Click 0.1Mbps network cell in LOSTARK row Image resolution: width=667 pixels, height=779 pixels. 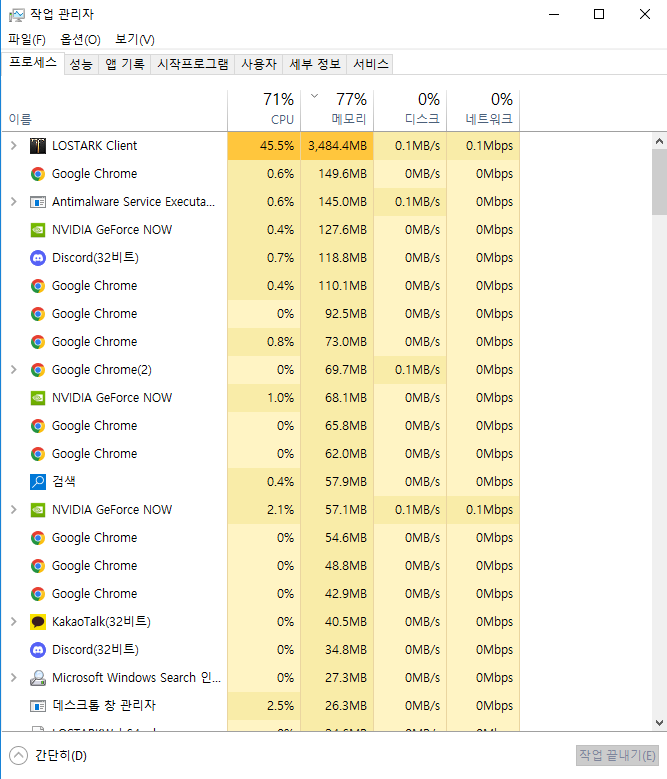click(x=483, y=146)
